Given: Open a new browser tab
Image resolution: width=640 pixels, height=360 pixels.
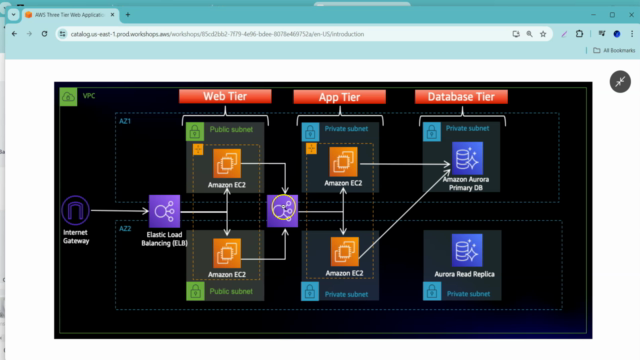Looking at the screenshot, I should click(x=128, y=15).
